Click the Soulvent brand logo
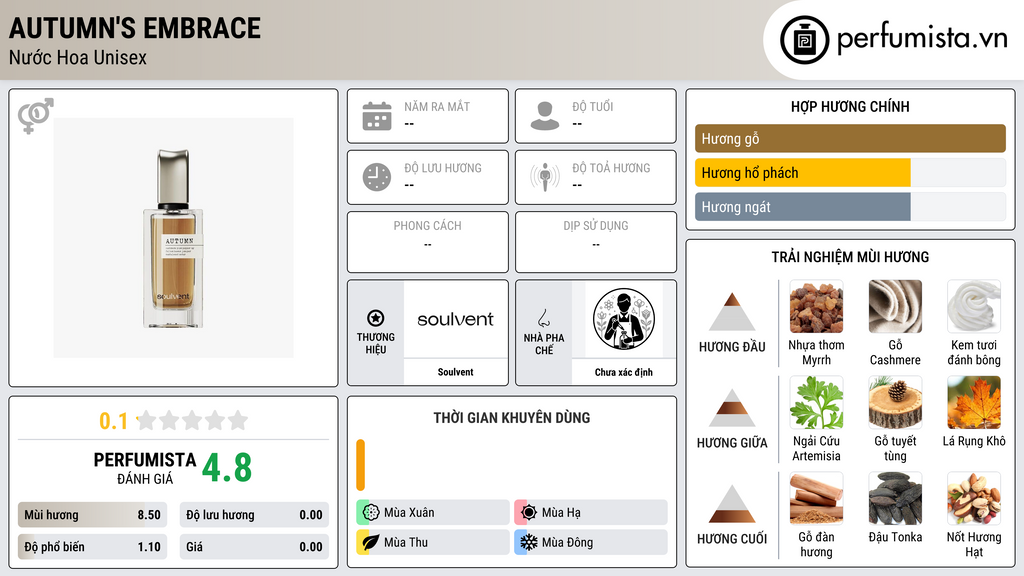Image resolution: width=1024 pixels, height=576 pixels. 455,319
